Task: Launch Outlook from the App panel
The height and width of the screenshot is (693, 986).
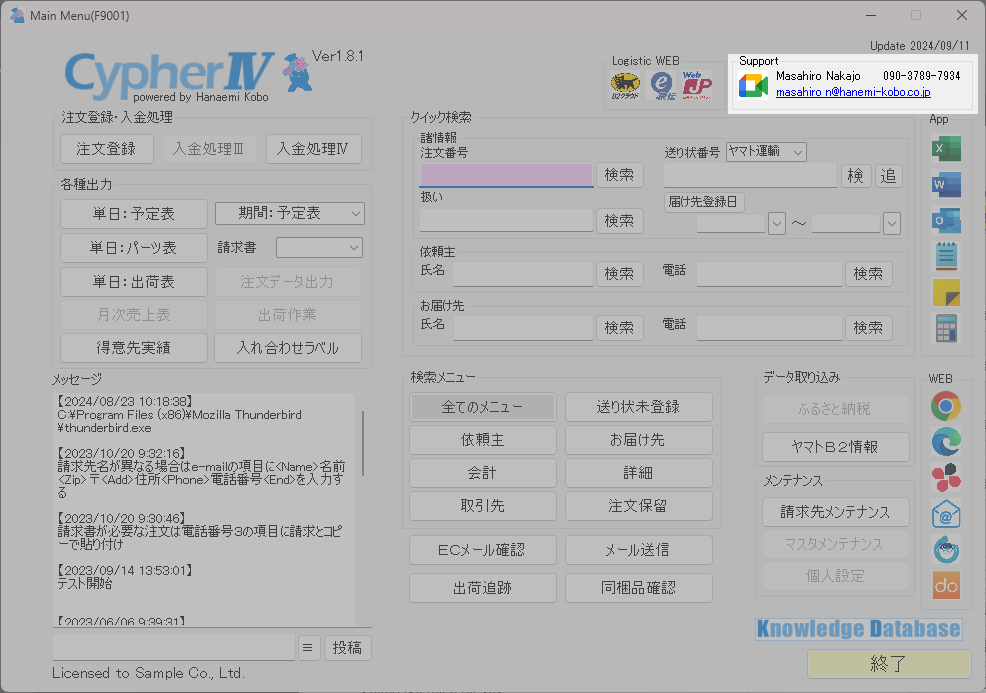Action: point(946,221)
